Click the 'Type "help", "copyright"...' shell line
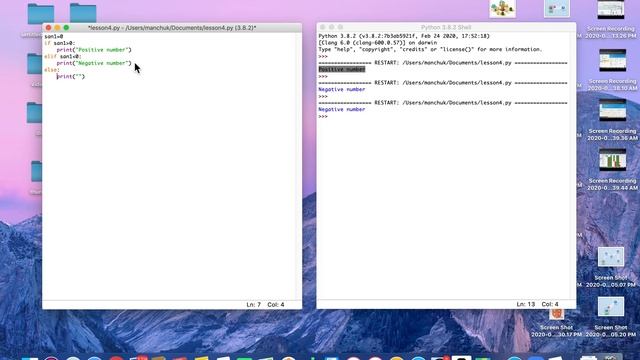The image size is (640, 360). [x=430, y=49]
